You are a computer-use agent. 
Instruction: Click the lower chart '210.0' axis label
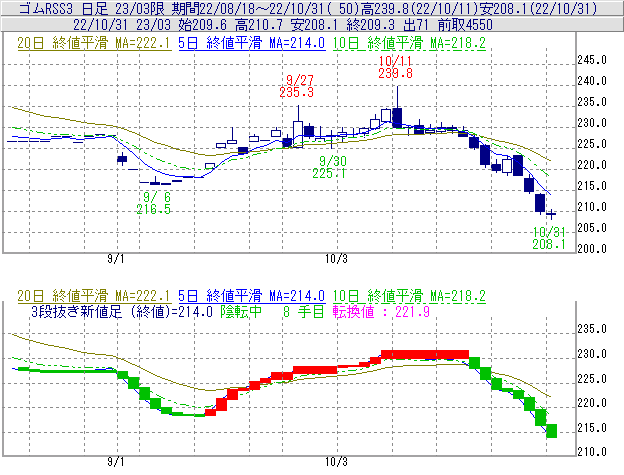tap(592, 452)
